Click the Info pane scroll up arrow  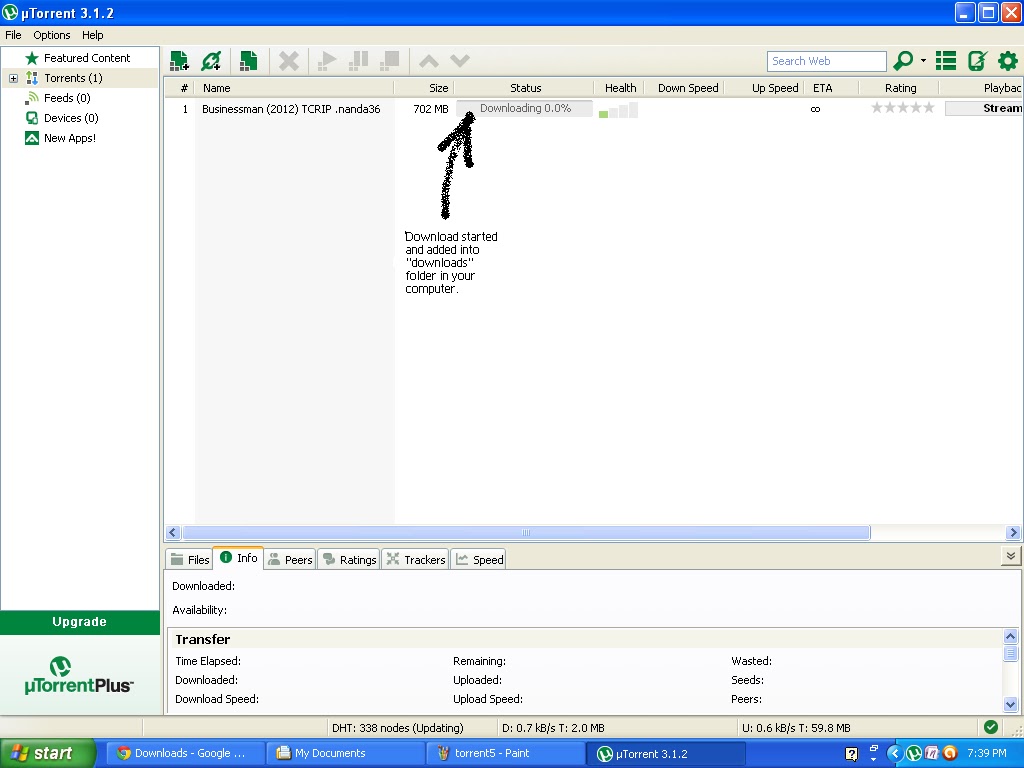(x=1010, y=636)
